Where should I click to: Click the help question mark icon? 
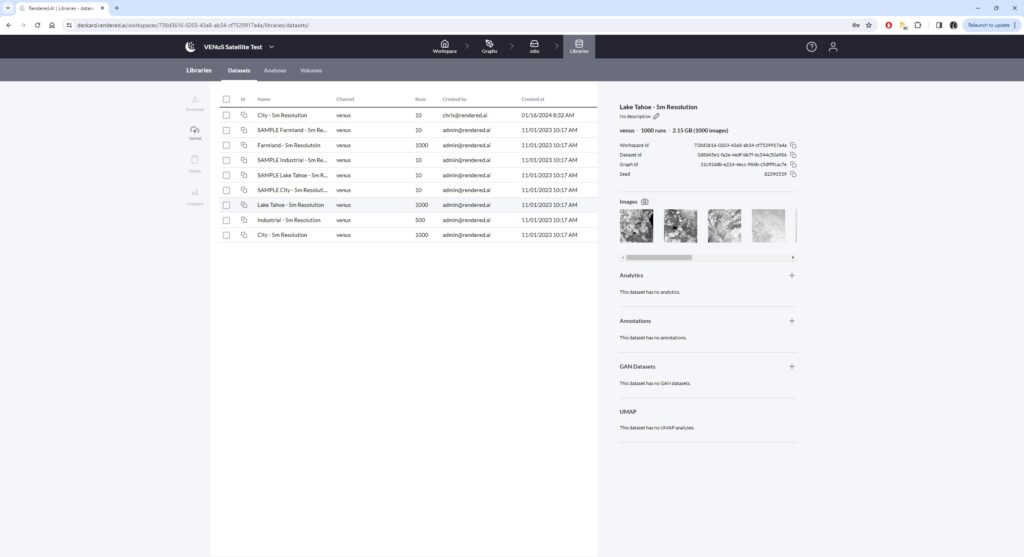coord(811,47)
